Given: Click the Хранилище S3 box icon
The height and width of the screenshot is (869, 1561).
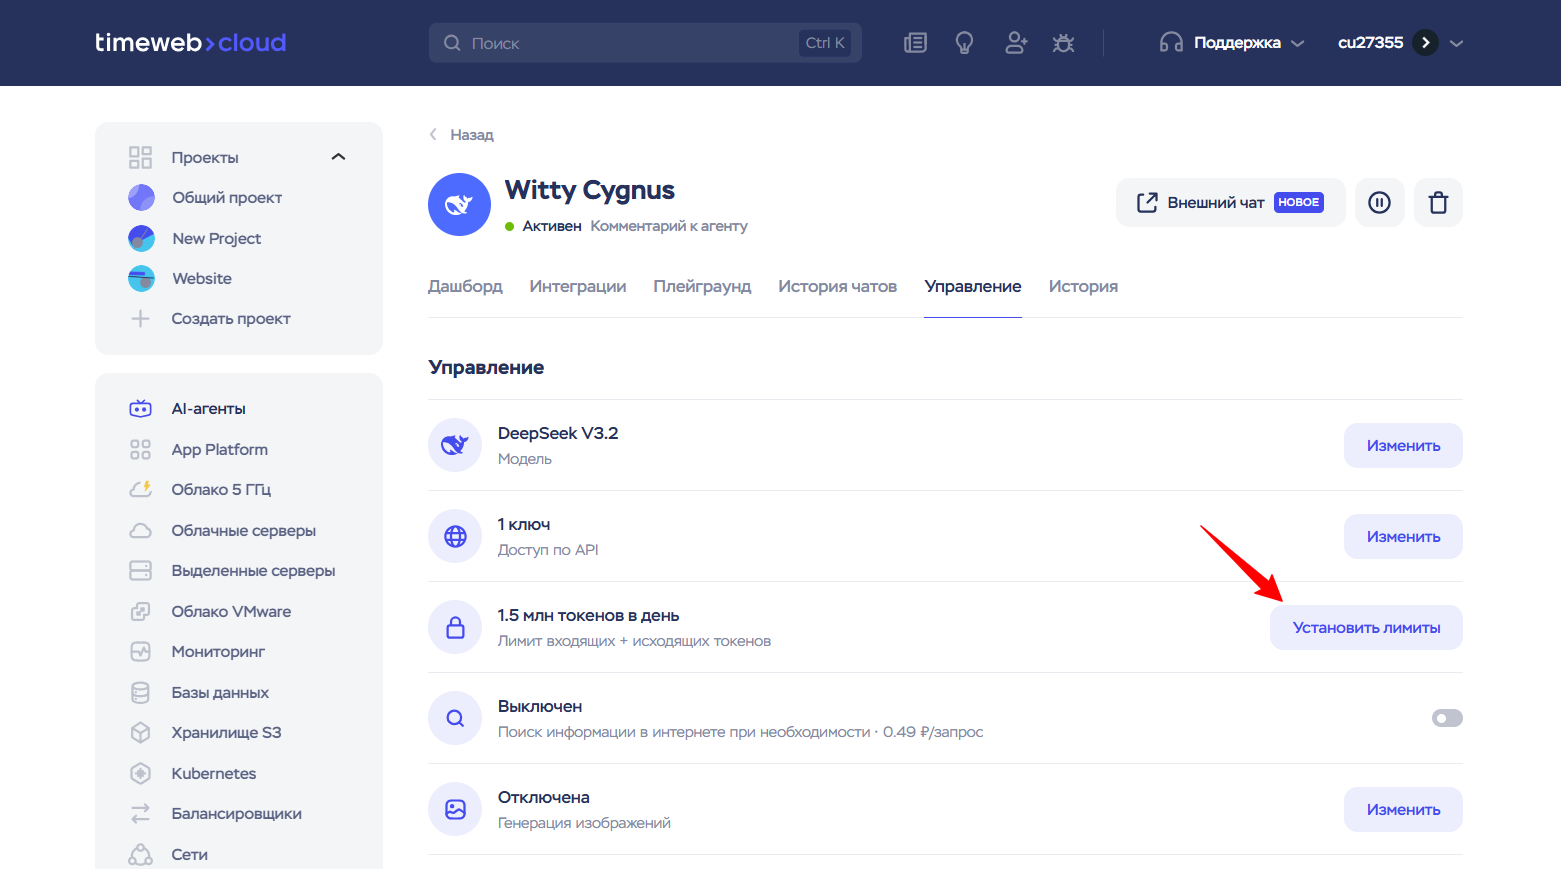Looking at the screenshot, I should click(140, 732).
